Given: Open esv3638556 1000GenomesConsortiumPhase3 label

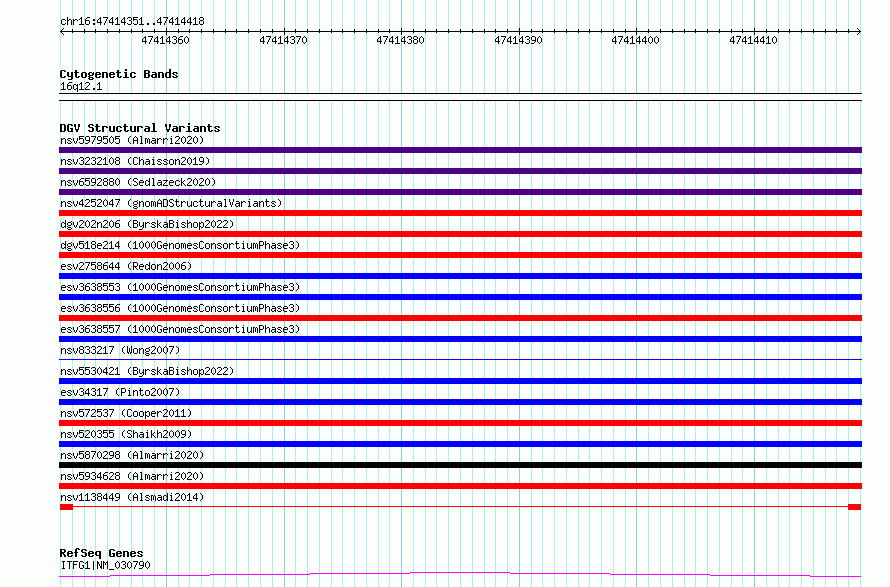Looking at the screenshot, I should pos(180,308).
